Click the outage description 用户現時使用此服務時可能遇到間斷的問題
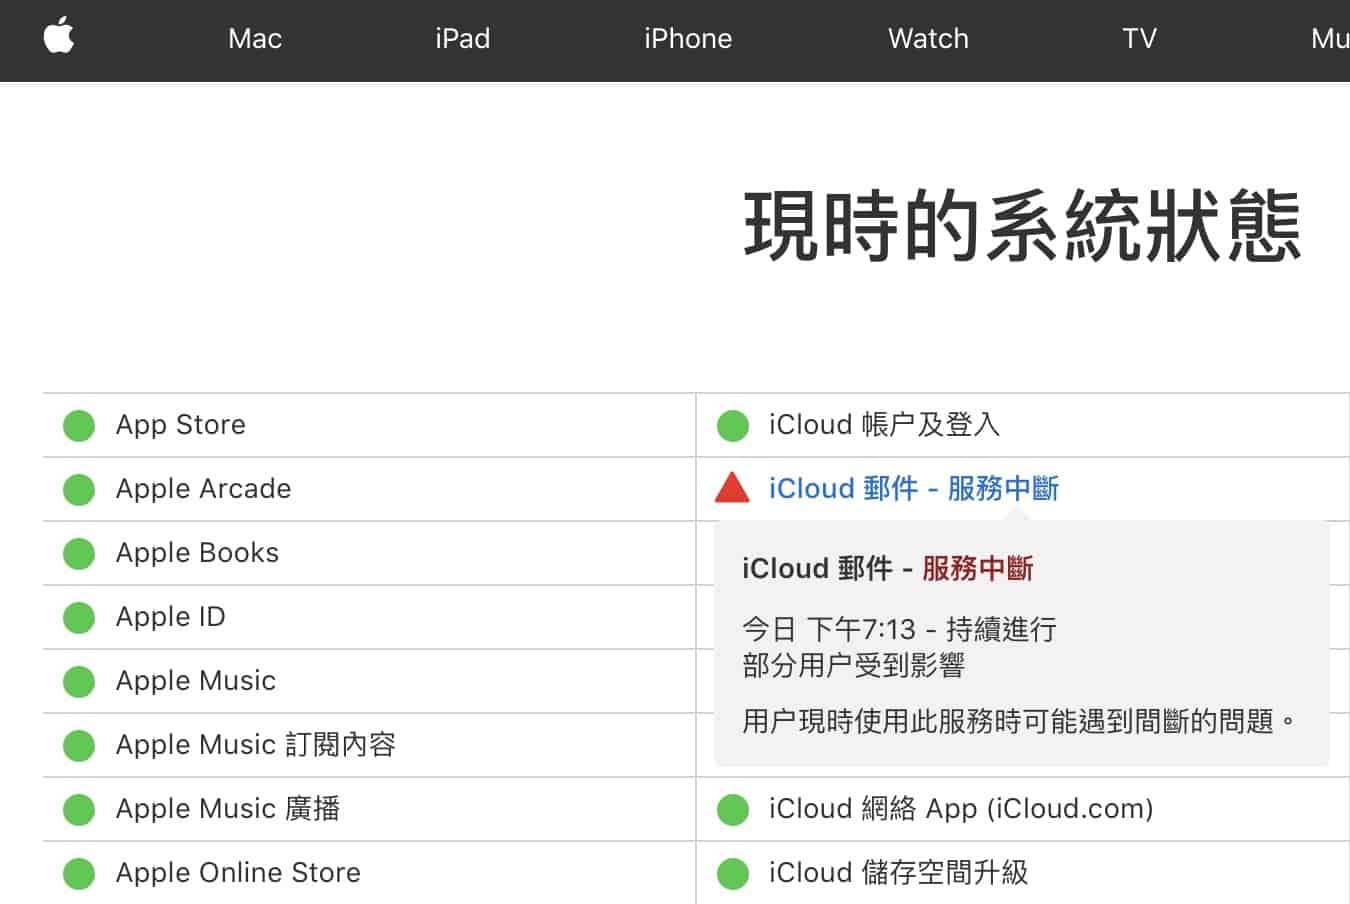 [x=1019, y=721]
